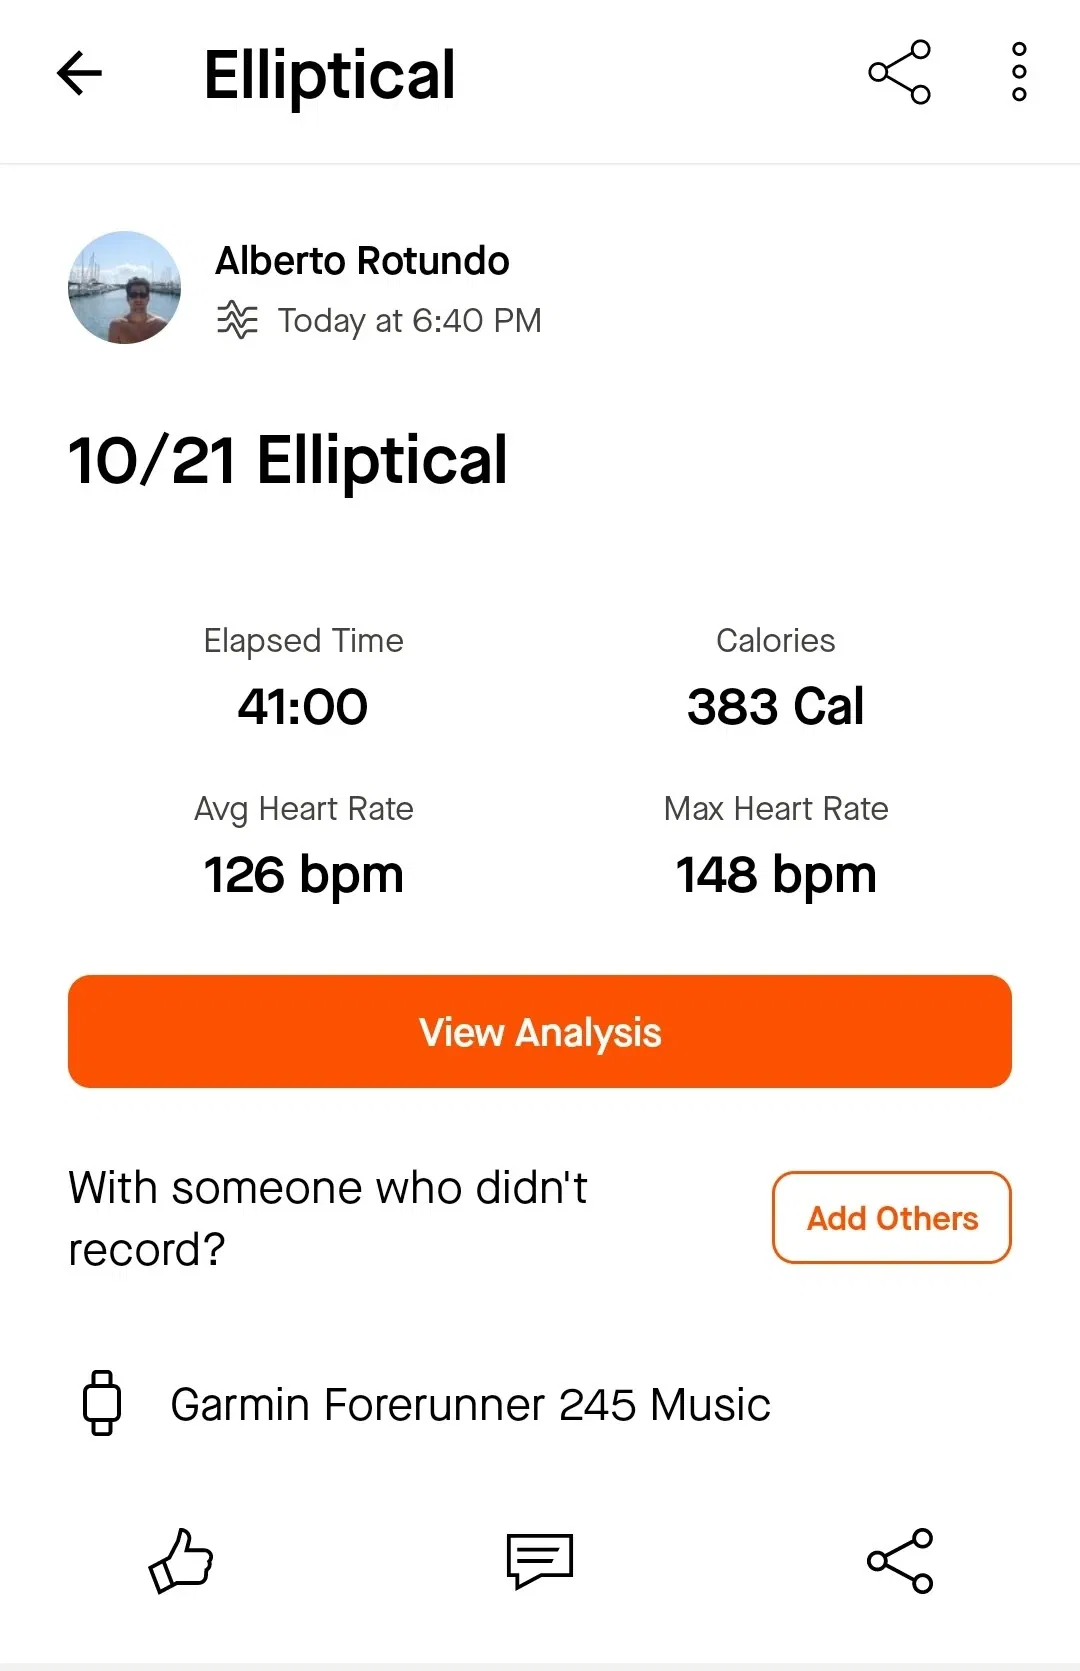1080x1671 pixels.
Task: Give kudos with the thumbs-up icon
Action: click(181, 1560)
